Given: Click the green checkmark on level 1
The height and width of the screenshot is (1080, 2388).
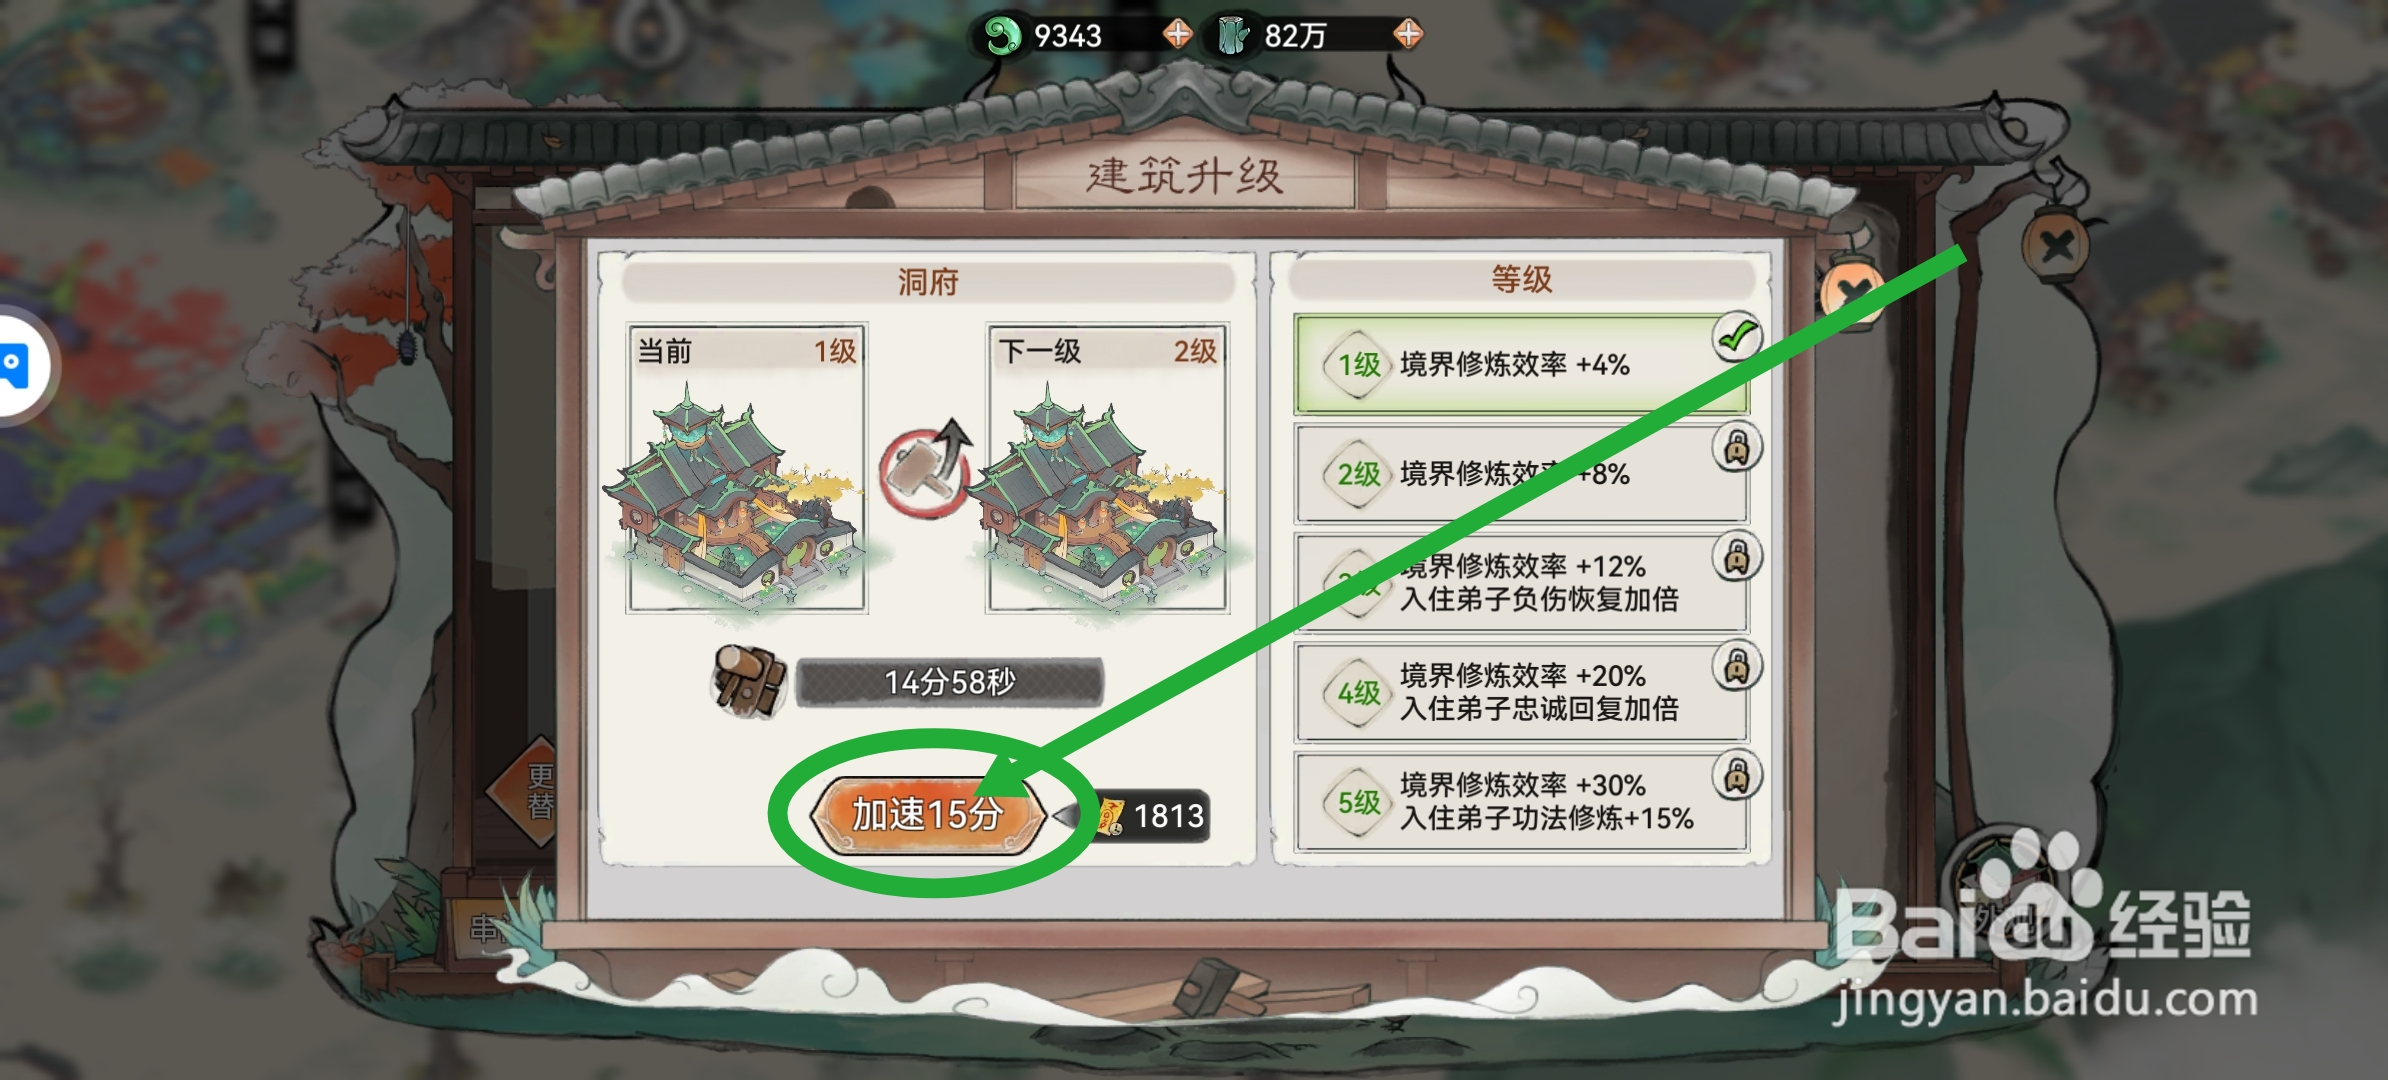Looking at the screenshot, I should [x=1737, y=337].
